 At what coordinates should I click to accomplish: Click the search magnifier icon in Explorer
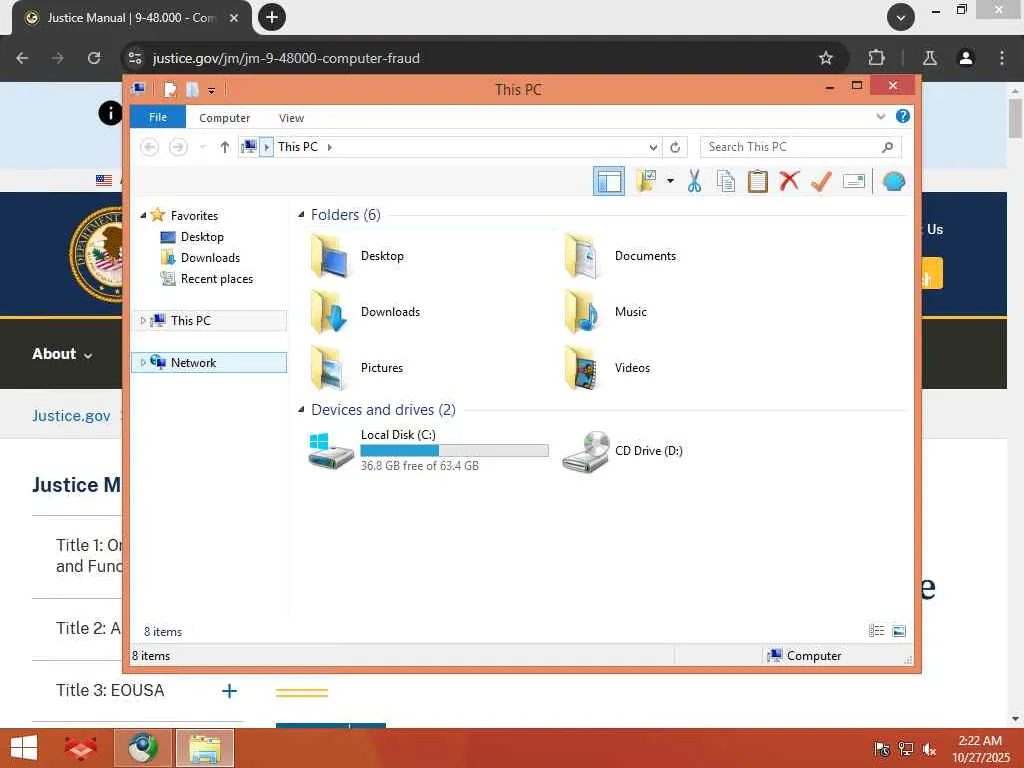(887, 147)
